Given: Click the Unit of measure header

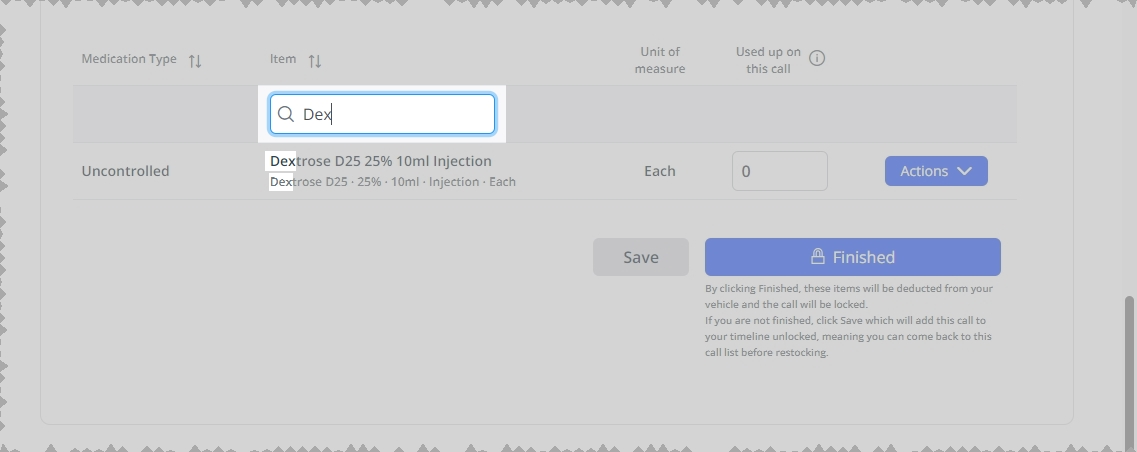Looking at the screenshot, I should (x=659, y=60).
